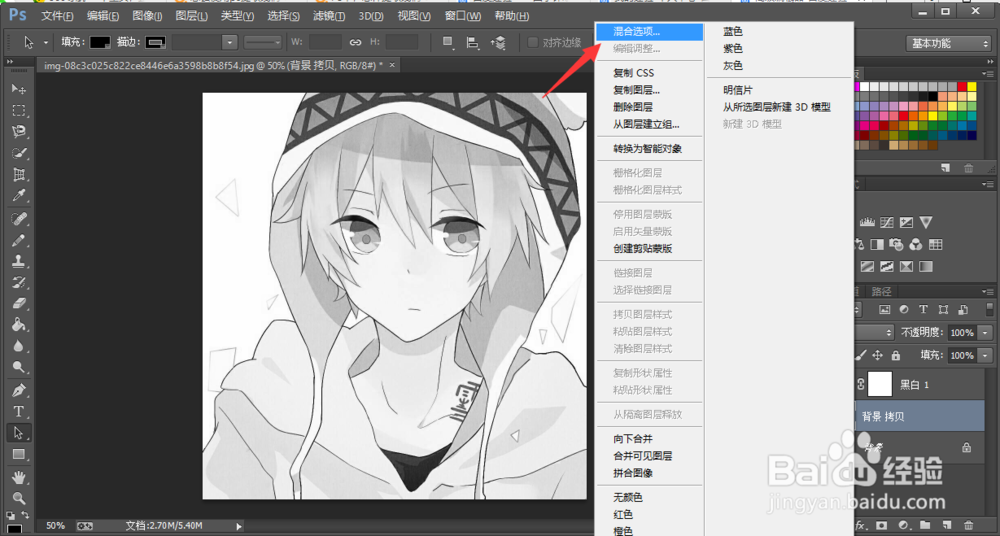
Task: Select the Blur tool
Action: (x=18, y=346)
